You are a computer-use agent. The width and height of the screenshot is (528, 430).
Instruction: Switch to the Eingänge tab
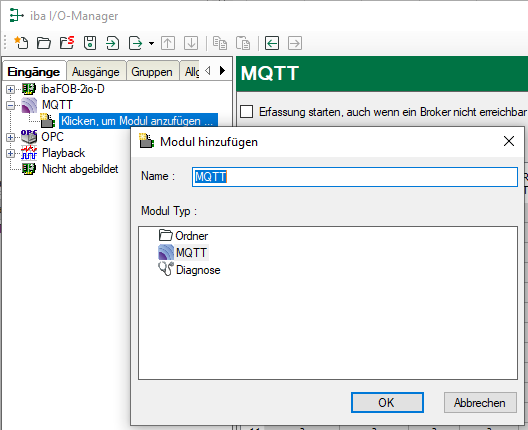(x=34, y=72)
